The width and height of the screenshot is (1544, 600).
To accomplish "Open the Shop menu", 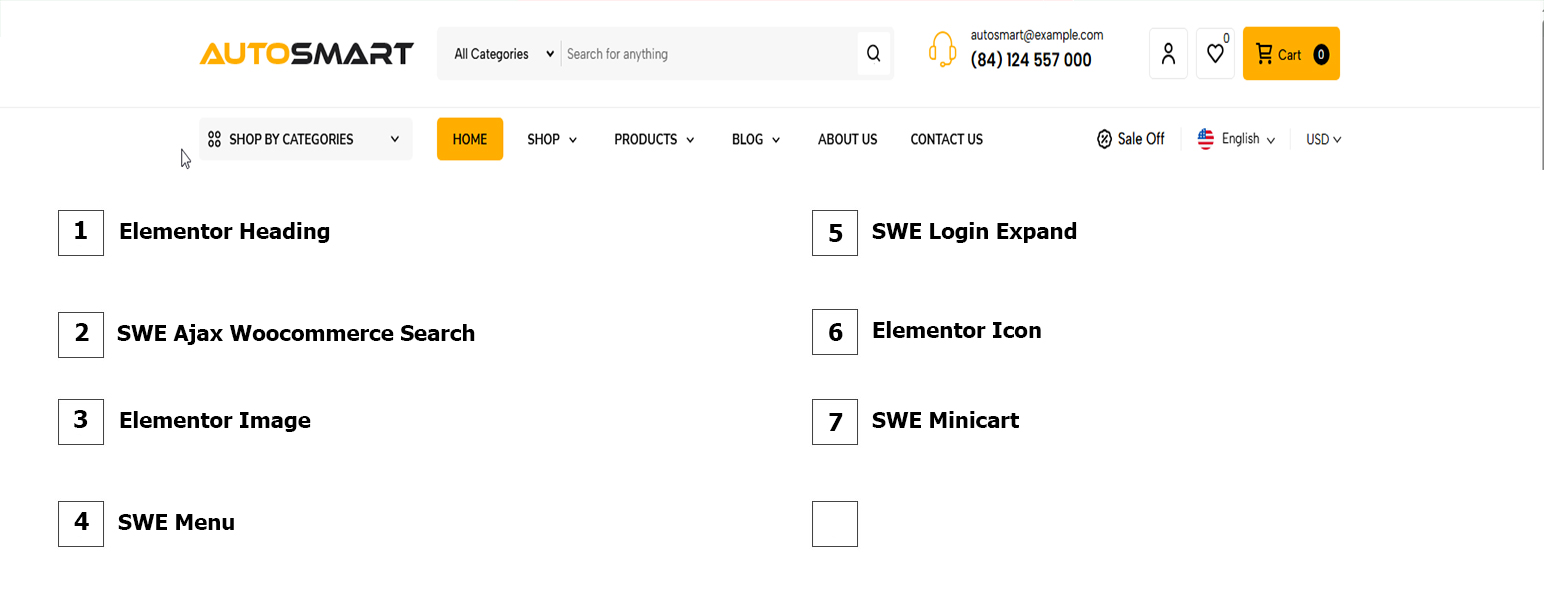I will tap(552, 139).
